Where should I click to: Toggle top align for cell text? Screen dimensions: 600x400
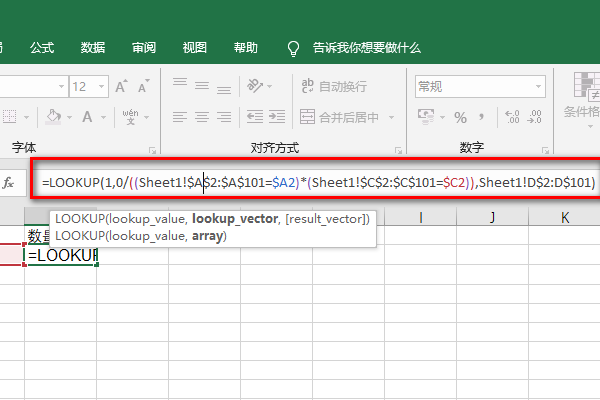click(180, 87)
